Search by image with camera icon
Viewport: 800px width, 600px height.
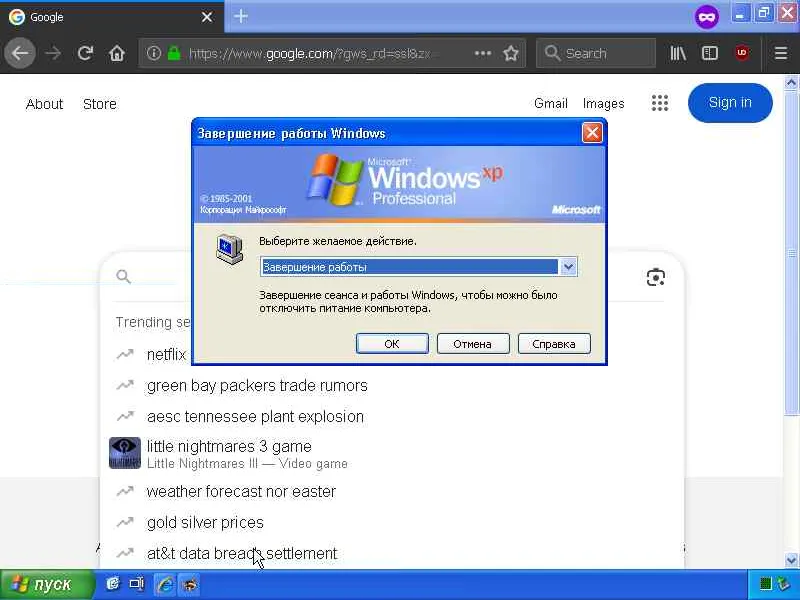[656, 277]
